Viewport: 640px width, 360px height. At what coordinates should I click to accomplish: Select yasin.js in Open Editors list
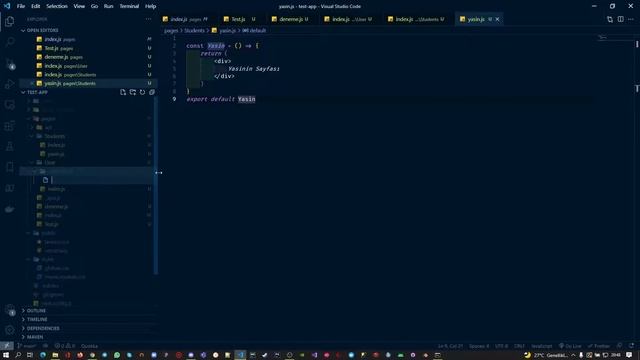pos(88,83)
